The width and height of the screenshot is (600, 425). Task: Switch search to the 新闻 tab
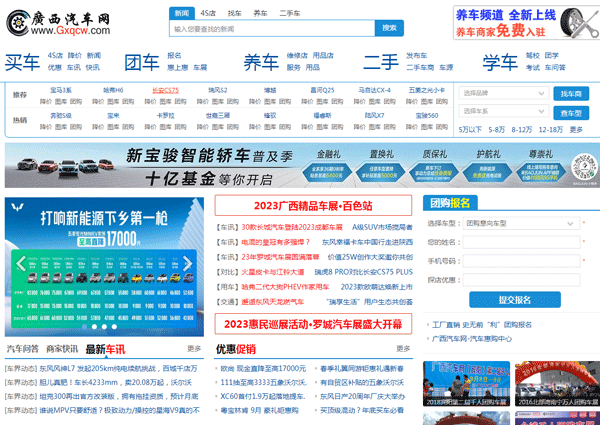[x=182, y=13]
